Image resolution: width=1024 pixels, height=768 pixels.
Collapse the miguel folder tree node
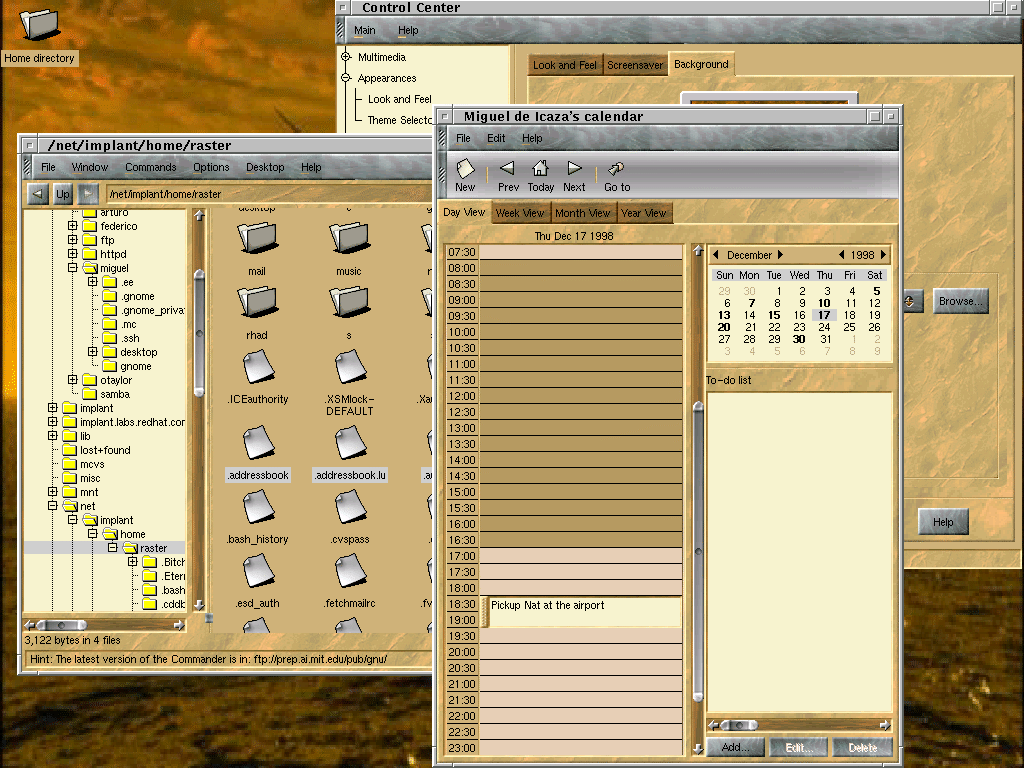(73, 268)
